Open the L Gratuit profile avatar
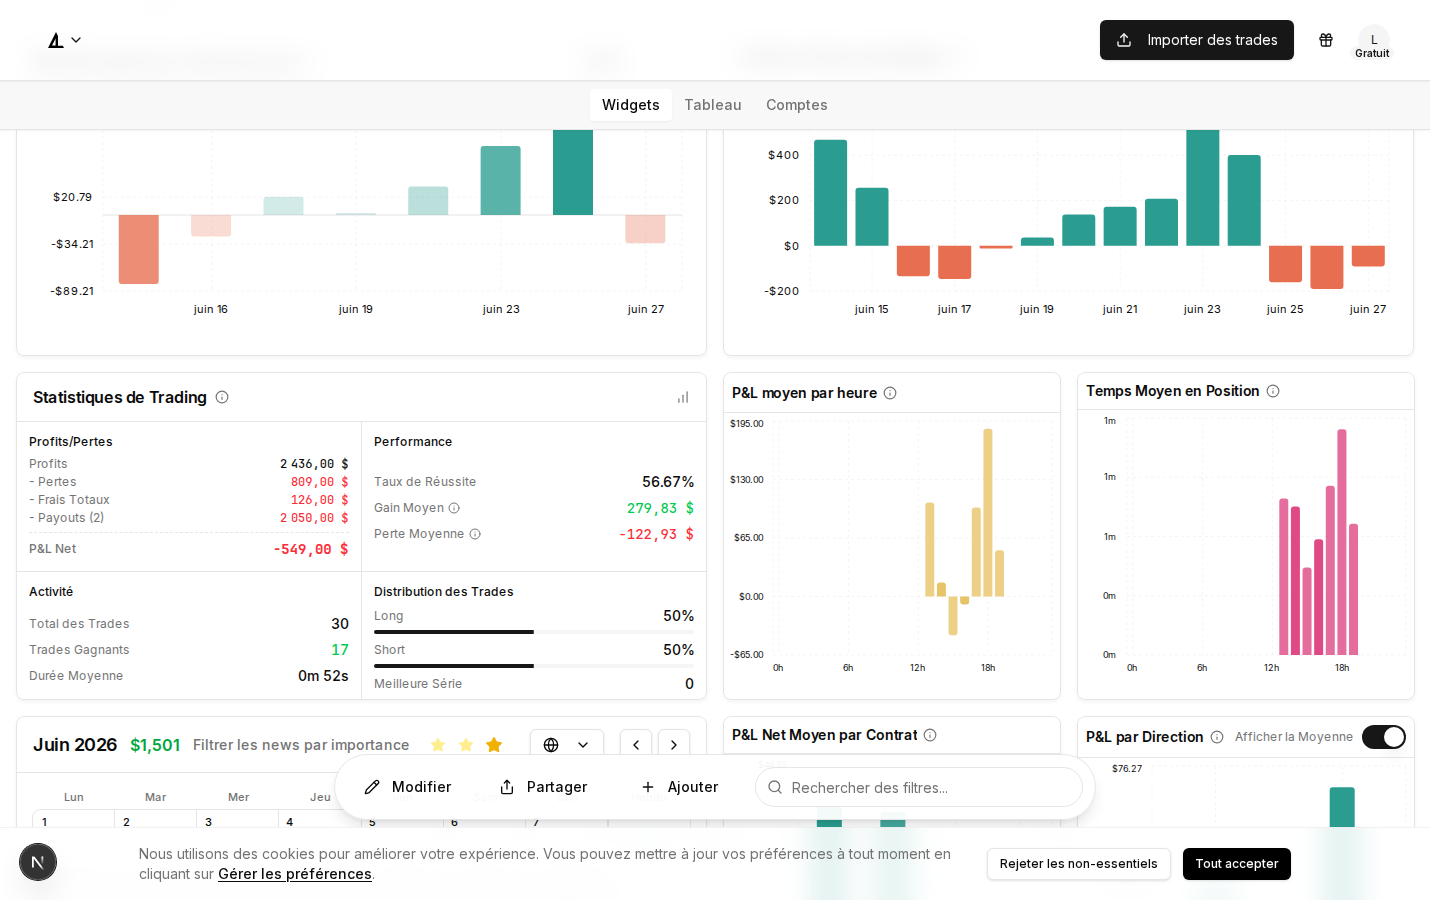1440x900 pixels. tap(1373, 41)
